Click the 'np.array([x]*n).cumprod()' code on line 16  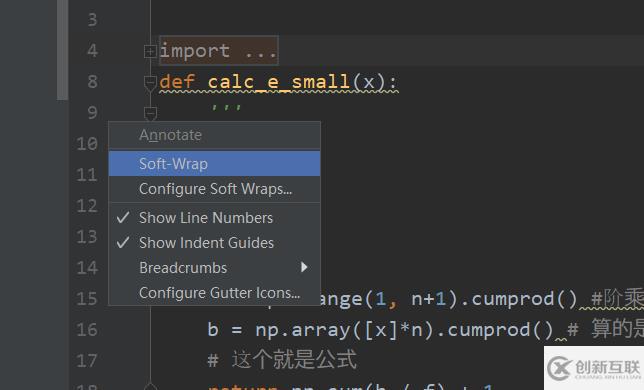click(x=404, y=330)
